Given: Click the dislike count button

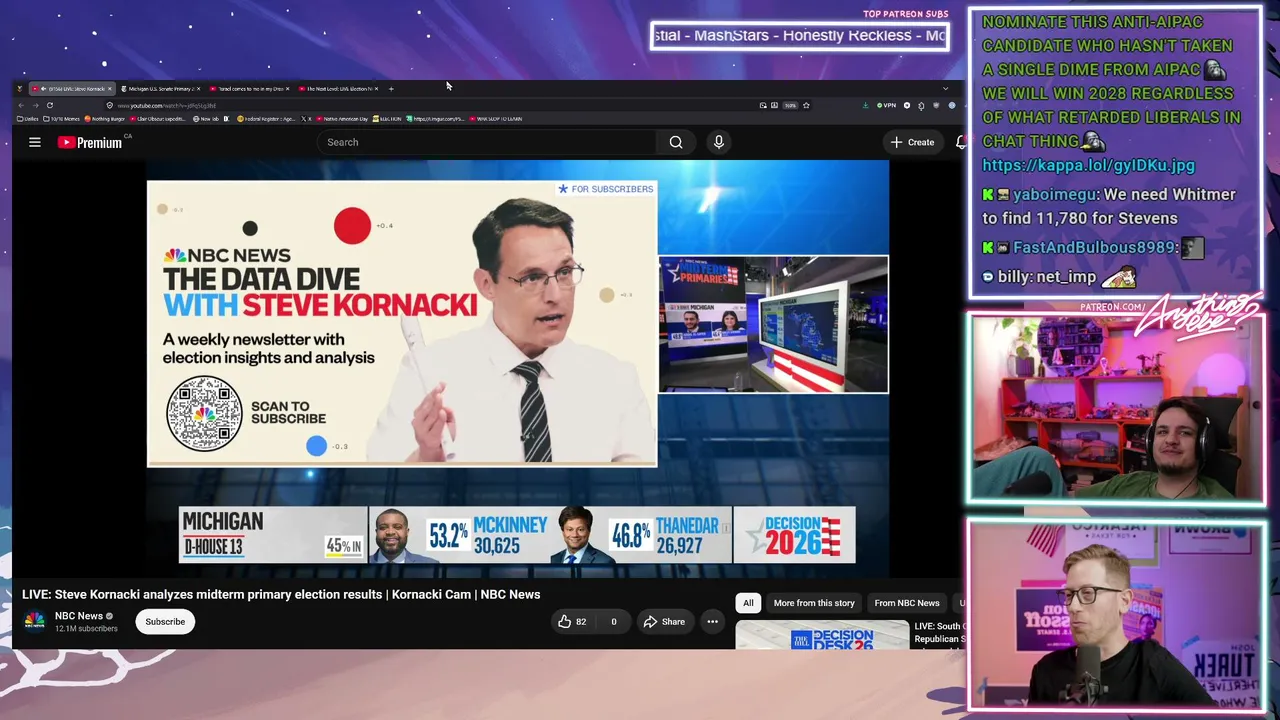Looking at the screenshot, I should [614, 622].
